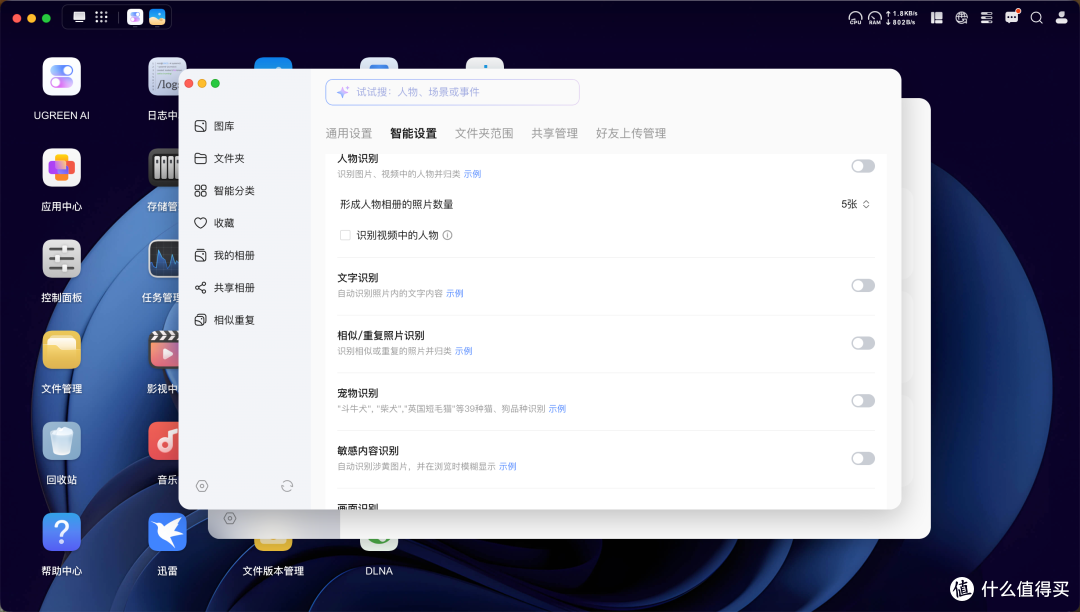Click info icon beside 识别视频中的人物

(x=448, y=235)
